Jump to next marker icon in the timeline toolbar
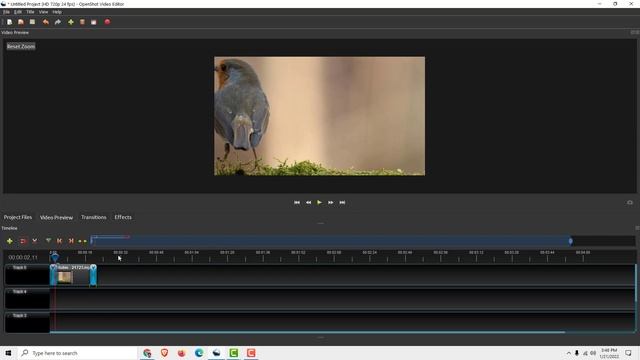Screen dimensions: 640x360 coord(71,241)
